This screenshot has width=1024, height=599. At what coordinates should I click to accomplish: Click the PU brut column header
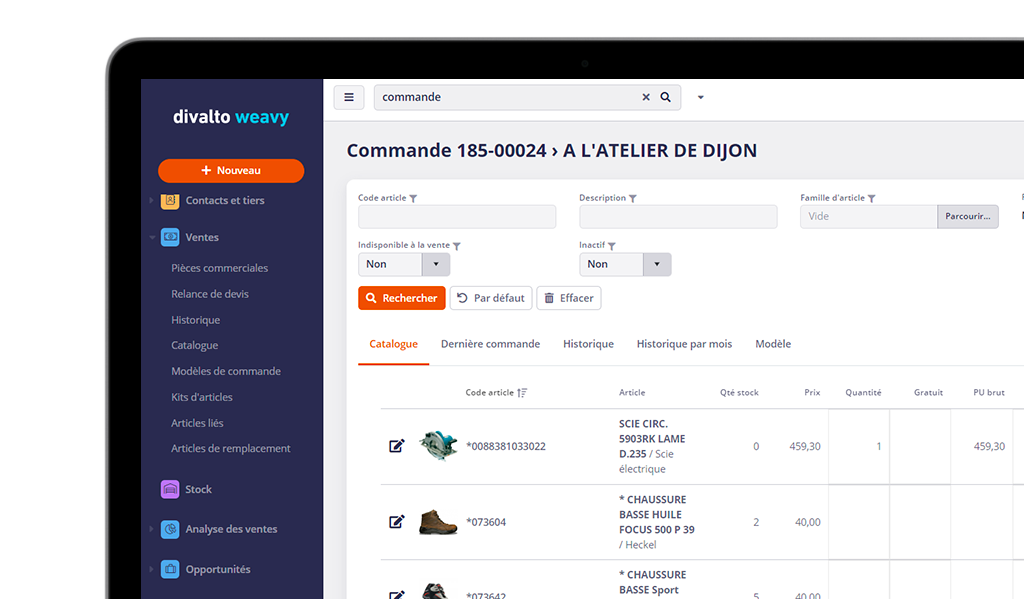pyautogui.click(x=989, y=393)
